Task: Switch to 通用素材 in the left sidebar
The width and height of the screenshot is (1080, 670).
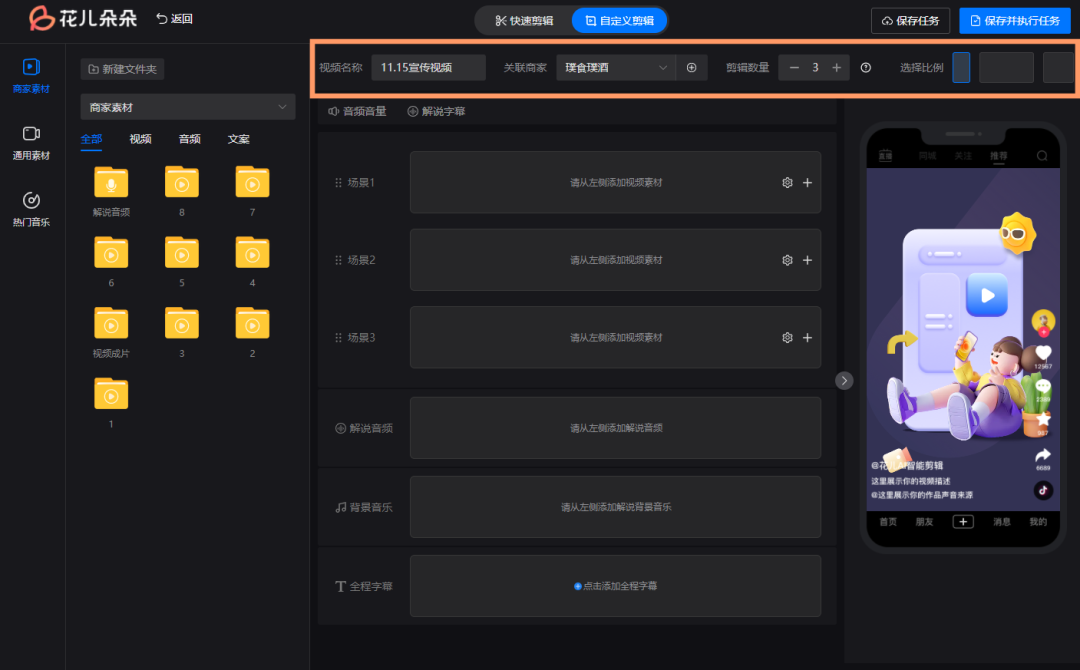Action: pyautogui.click(x=31, y=143)
